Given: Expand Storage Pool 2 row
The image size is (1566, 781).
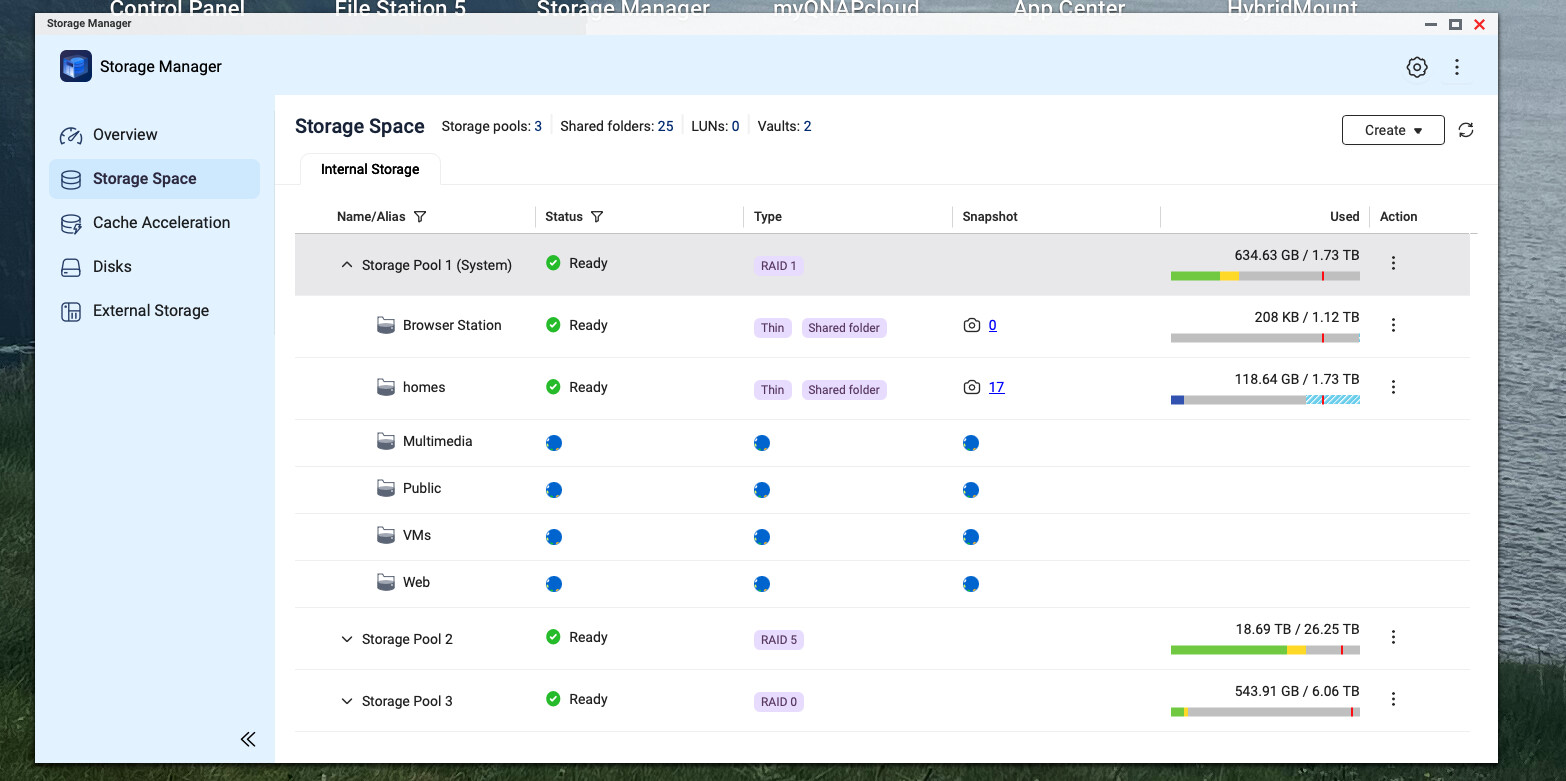Looking at the screenshot, I should pos(347,639).
